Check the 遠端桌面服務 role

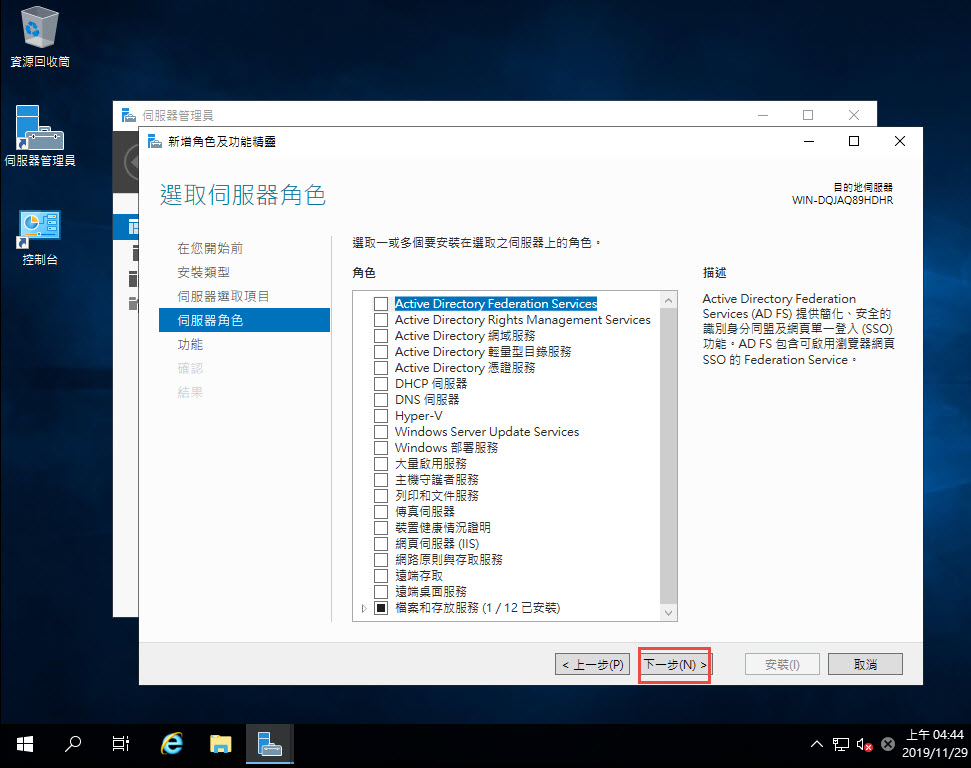point(381,591)
